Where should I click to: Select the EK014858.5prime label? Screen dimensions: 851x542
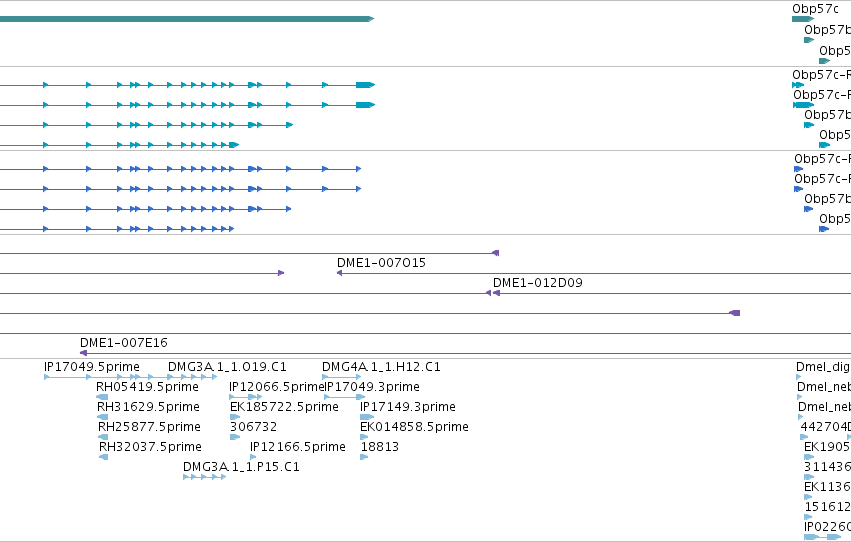tap(415, 427)
